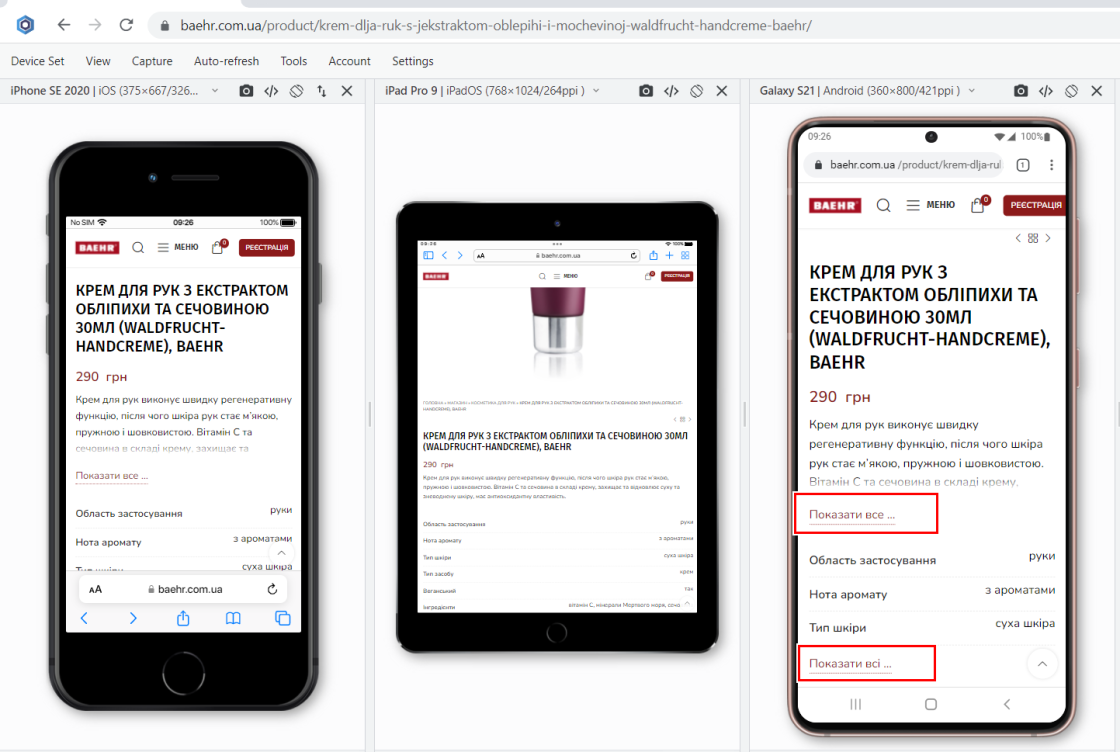Click the hexagon extension icon in the toolbar

(25, 25)
